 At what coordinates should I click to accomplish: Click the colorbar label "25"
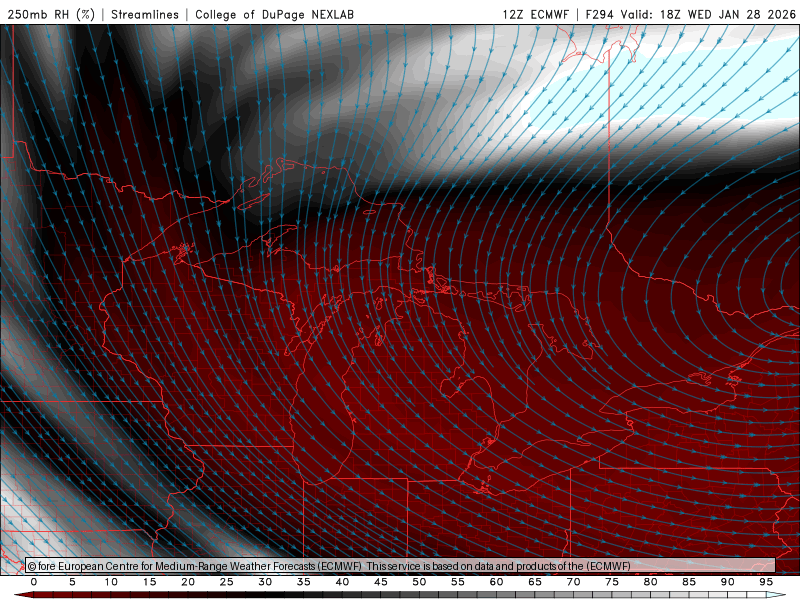click(x=227, y=582)
